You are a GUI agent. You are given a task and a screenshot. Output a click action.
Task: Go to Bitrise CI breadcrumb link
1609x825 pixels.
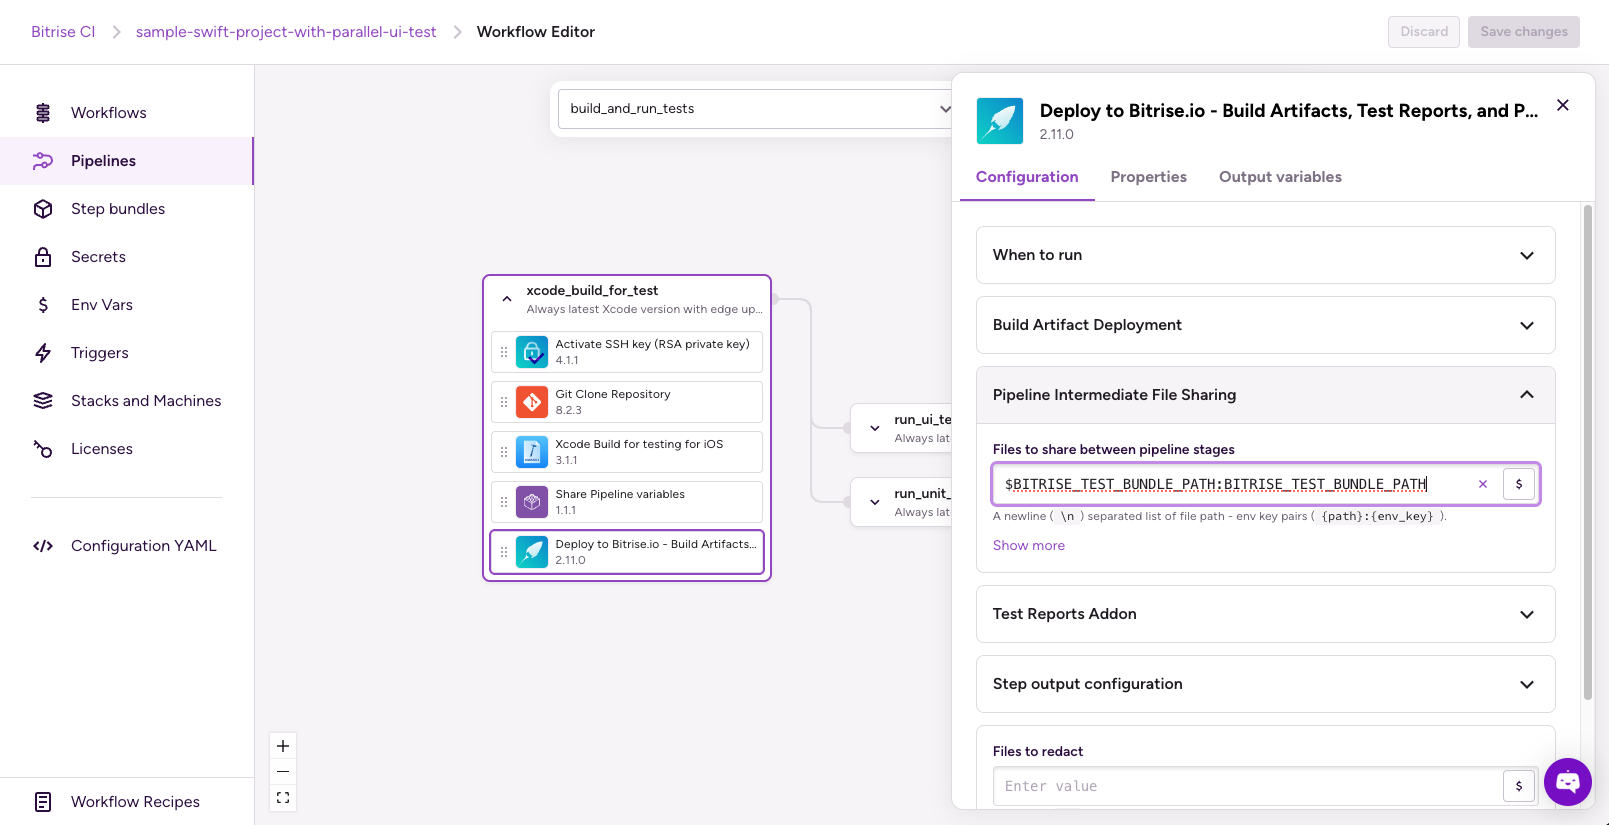tap(63, 32)
